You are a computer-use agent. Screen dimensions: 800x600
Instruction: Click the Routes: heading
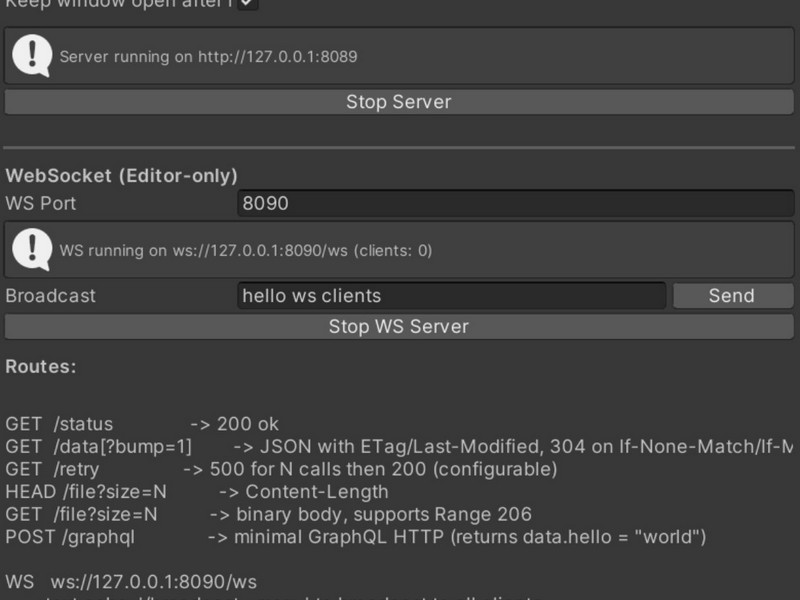click(x=41, y=367)
